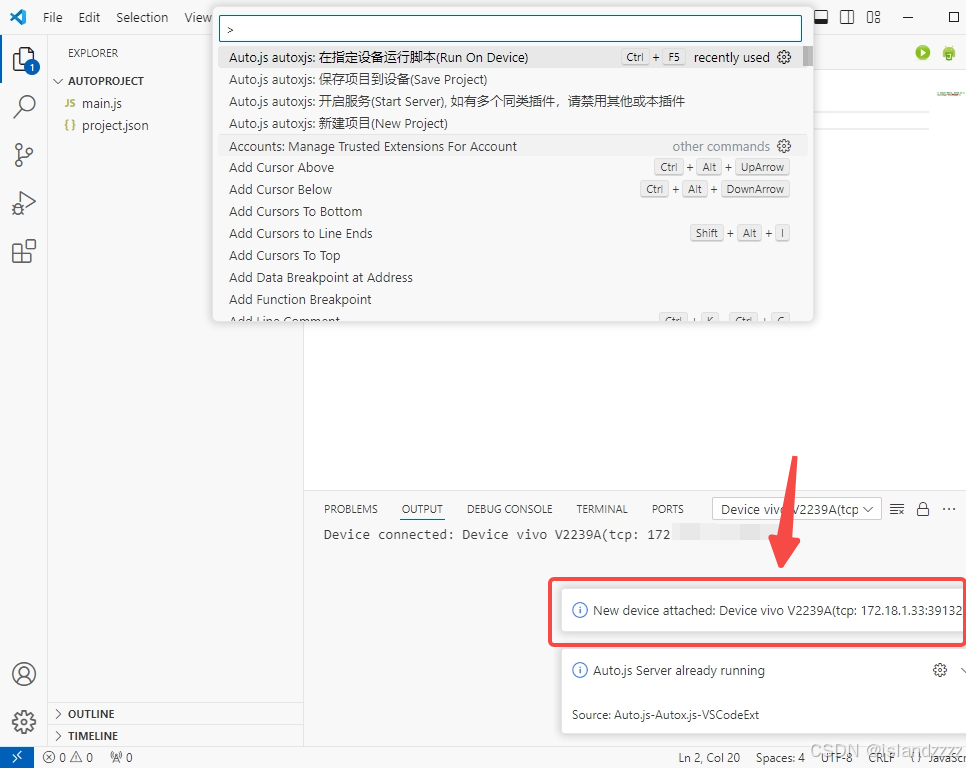Click the green Android device icon
The height and width of the screenshot is (768, 966).
(949, 53)
